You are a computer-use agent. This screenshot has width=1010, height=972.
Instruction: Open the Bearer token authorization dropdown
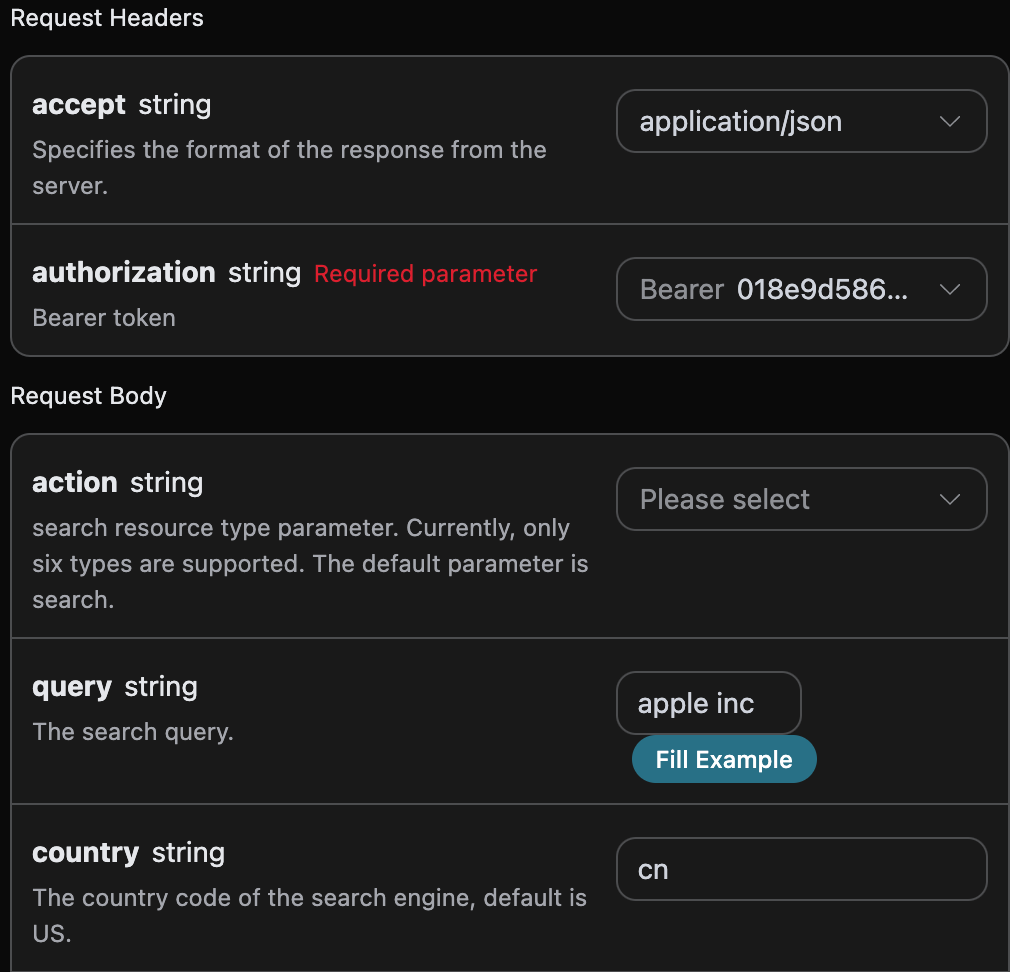[x=801, y=289]
